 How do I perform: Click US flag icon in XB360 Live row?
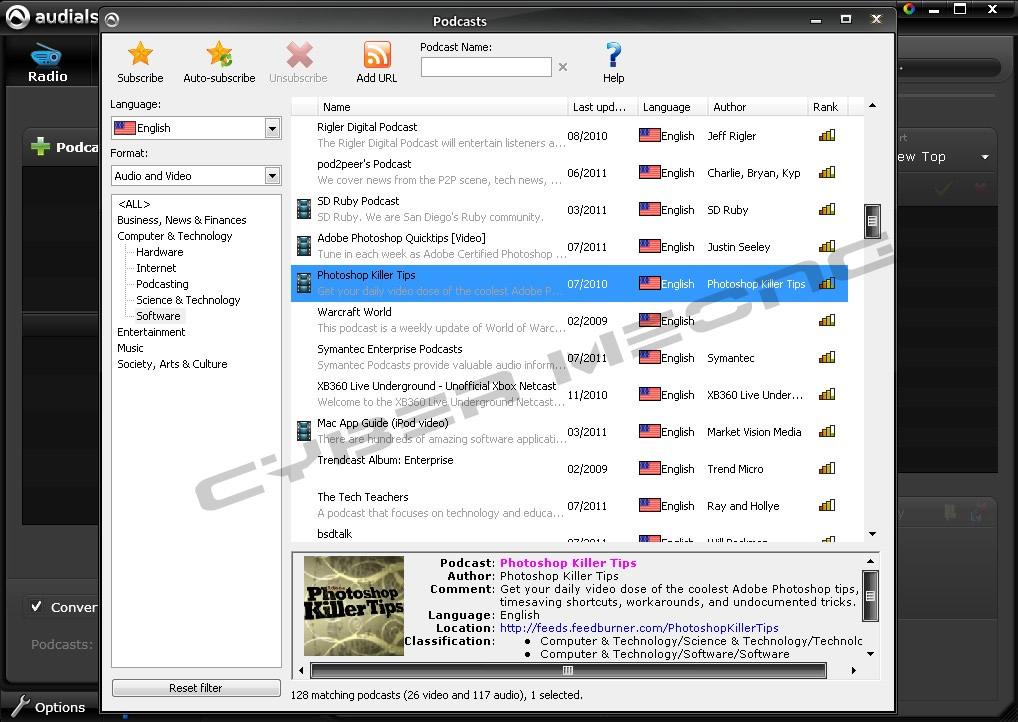649,394
